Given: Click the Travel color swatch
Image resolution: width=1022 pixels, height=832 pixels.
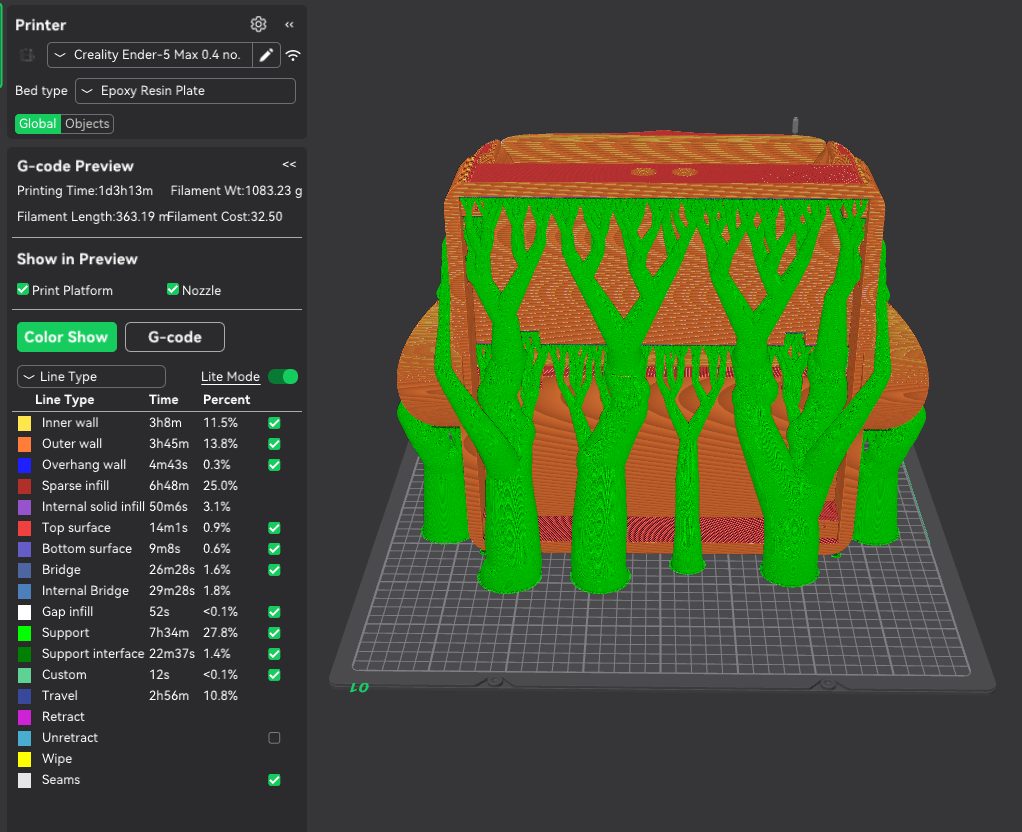Looking at the screenshot, I should [24, 696].
